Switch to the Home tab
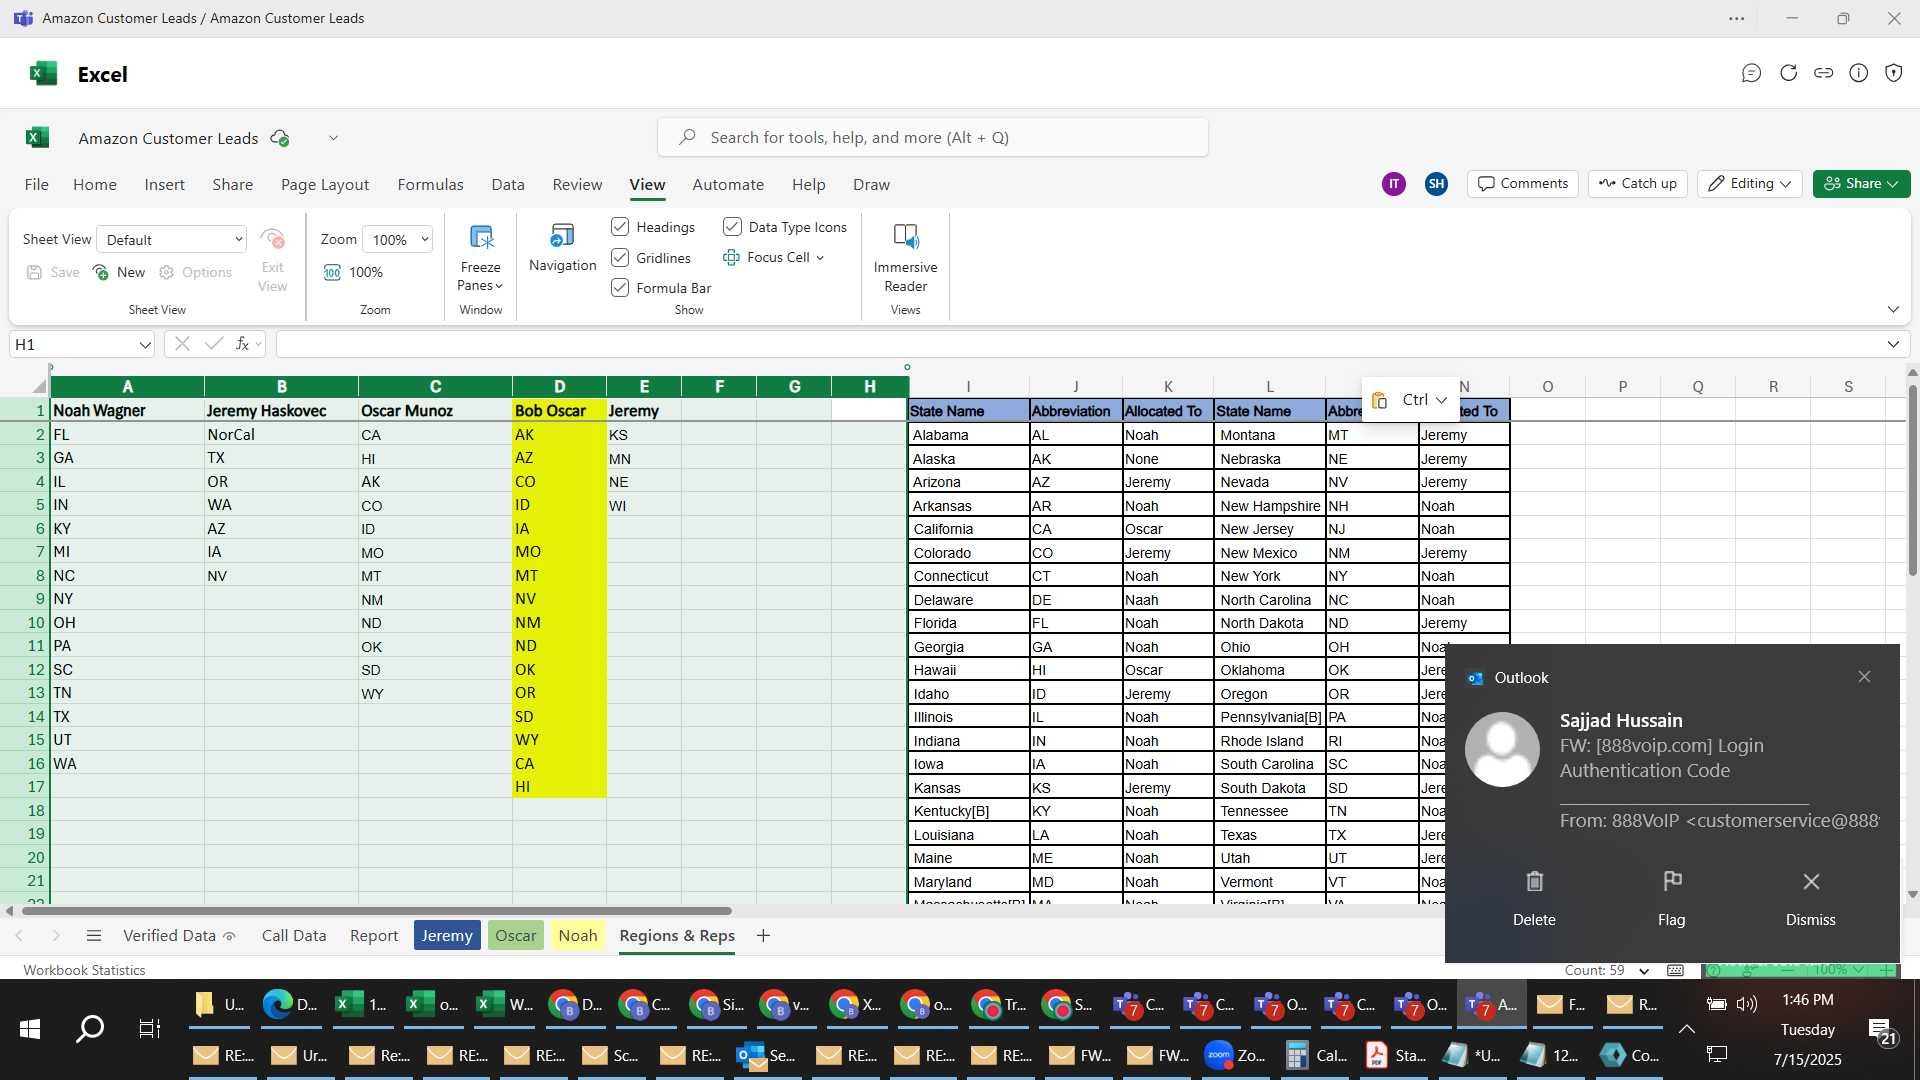This screenshot has height=1080, width=1920. click(x=95, y=185)
